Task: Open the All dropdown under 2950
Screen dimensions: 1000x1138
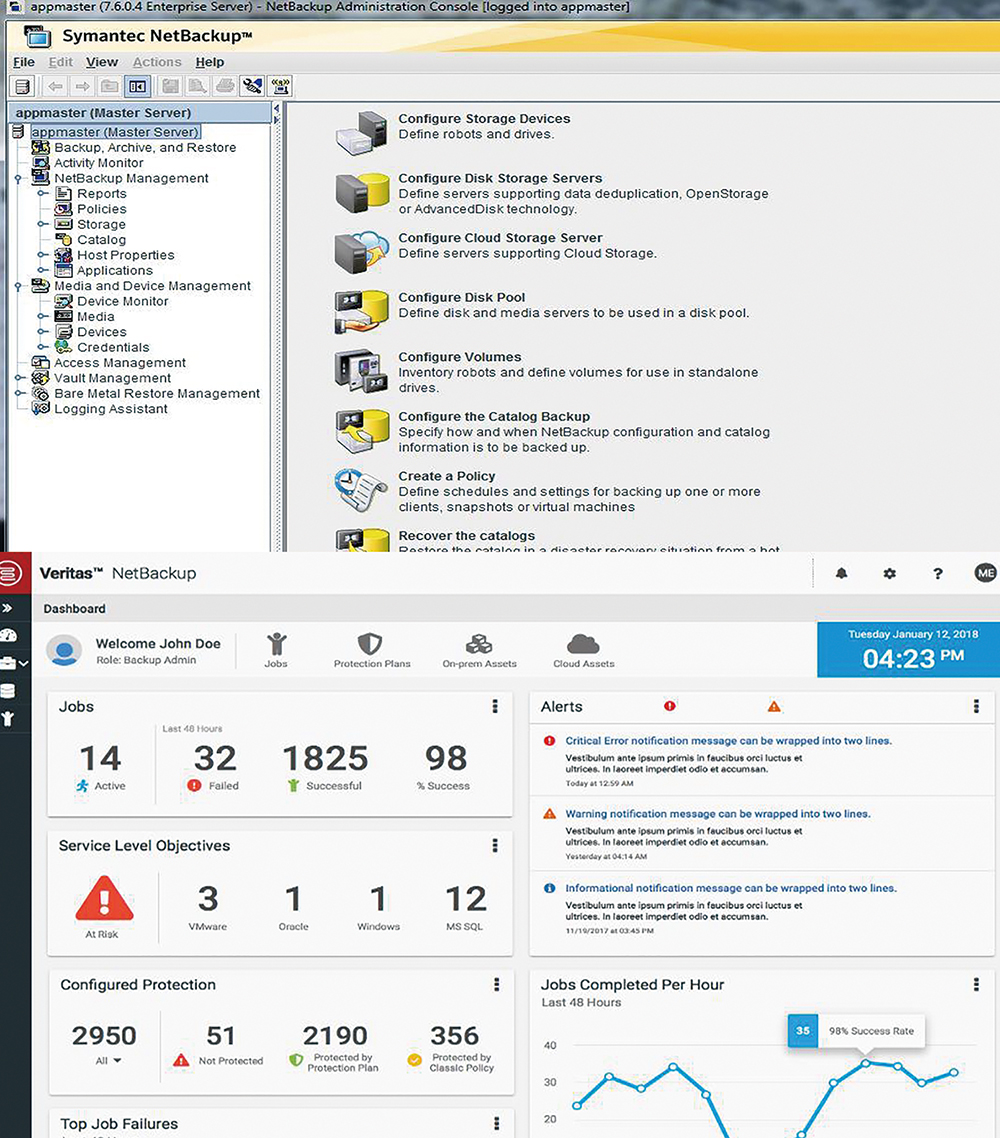Action: [108, 1060]
